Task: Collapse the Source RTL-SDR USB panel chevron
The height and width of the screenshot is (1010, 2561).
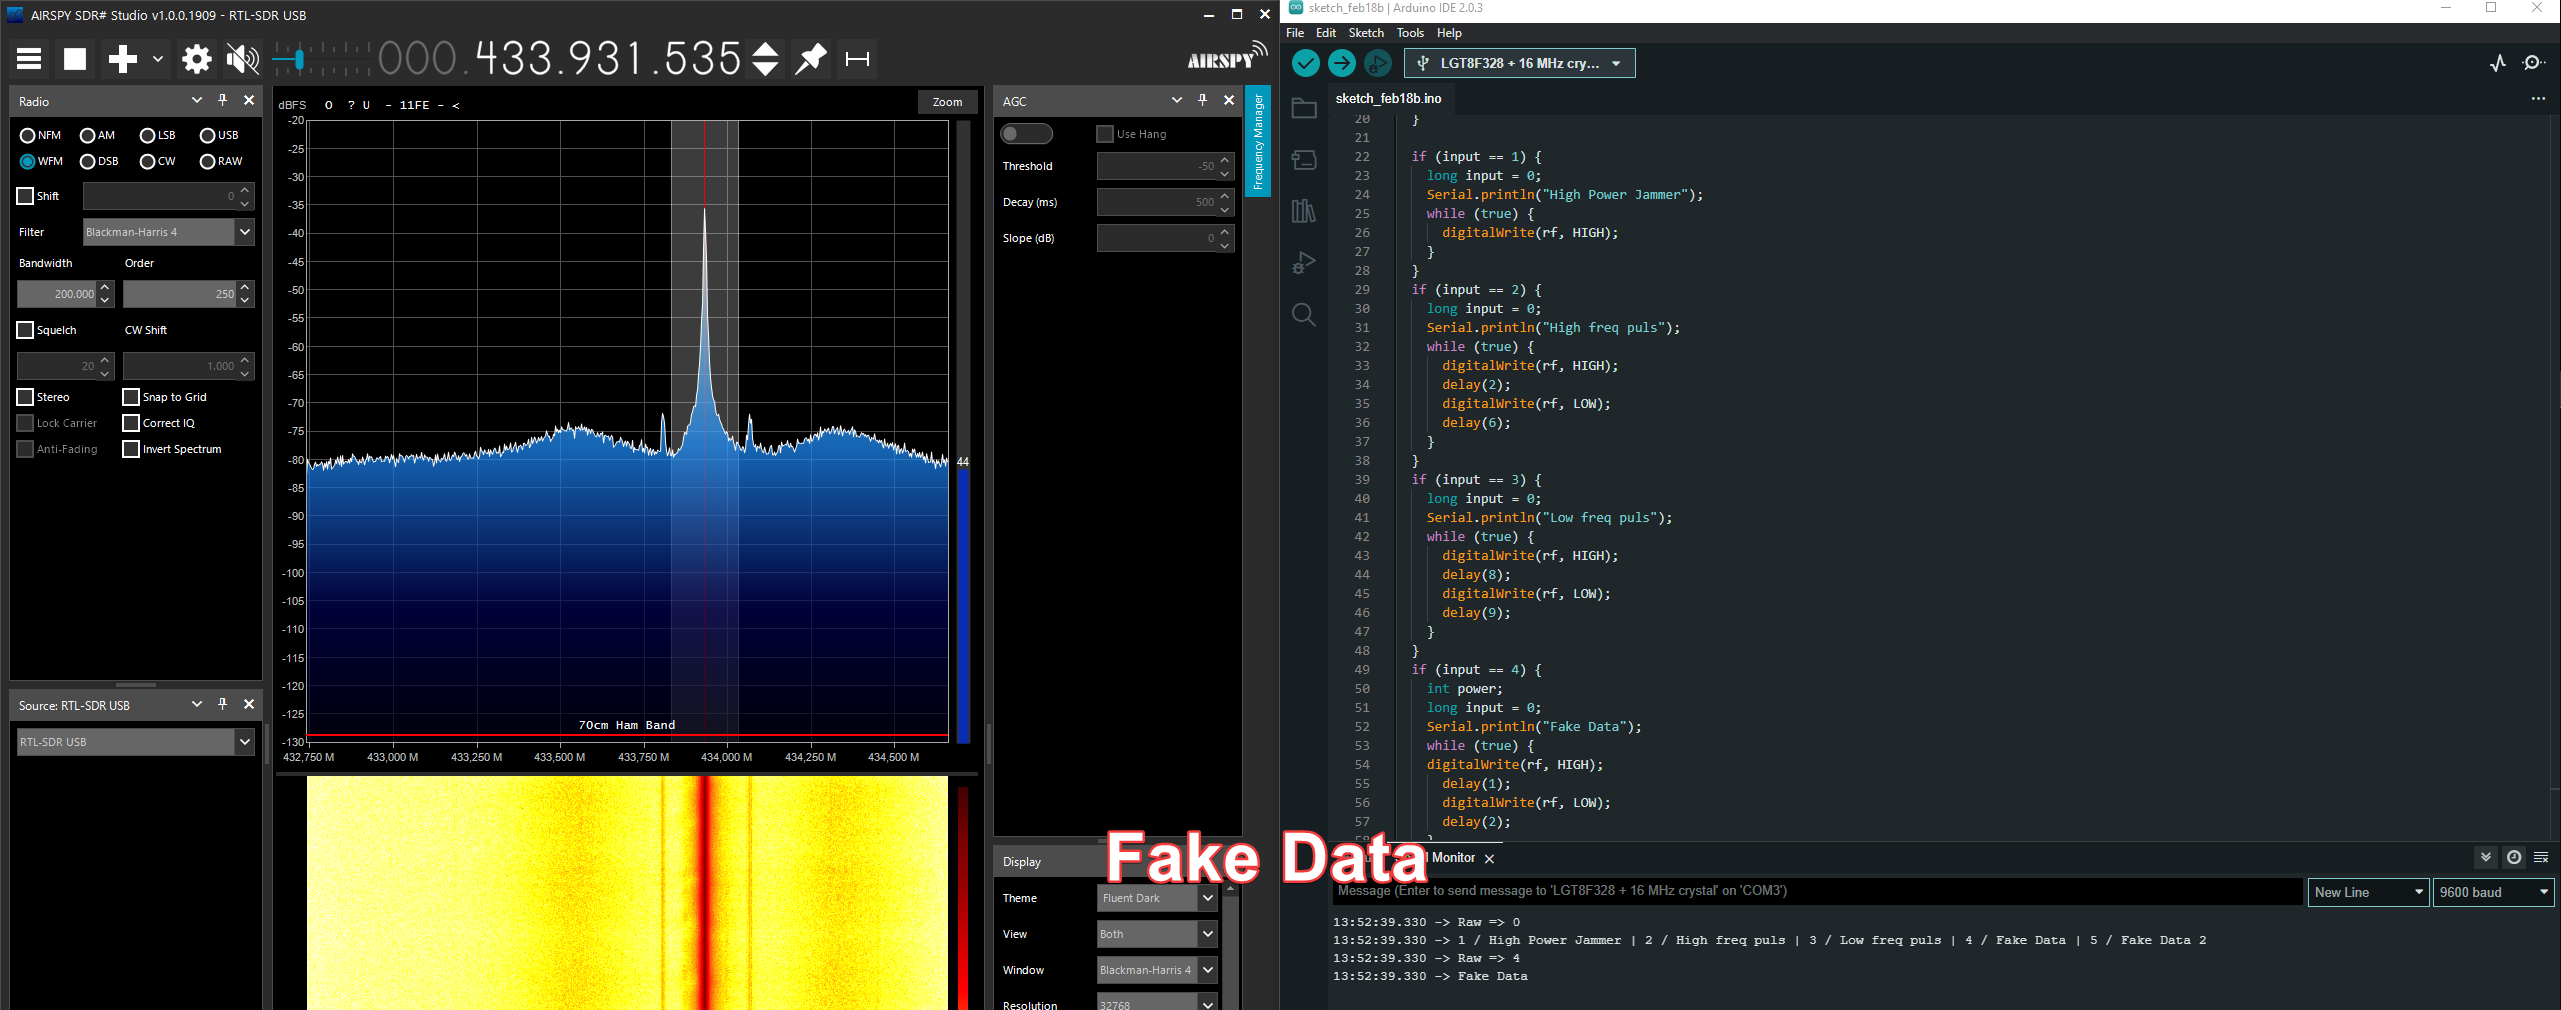Action: coord(196,705)
